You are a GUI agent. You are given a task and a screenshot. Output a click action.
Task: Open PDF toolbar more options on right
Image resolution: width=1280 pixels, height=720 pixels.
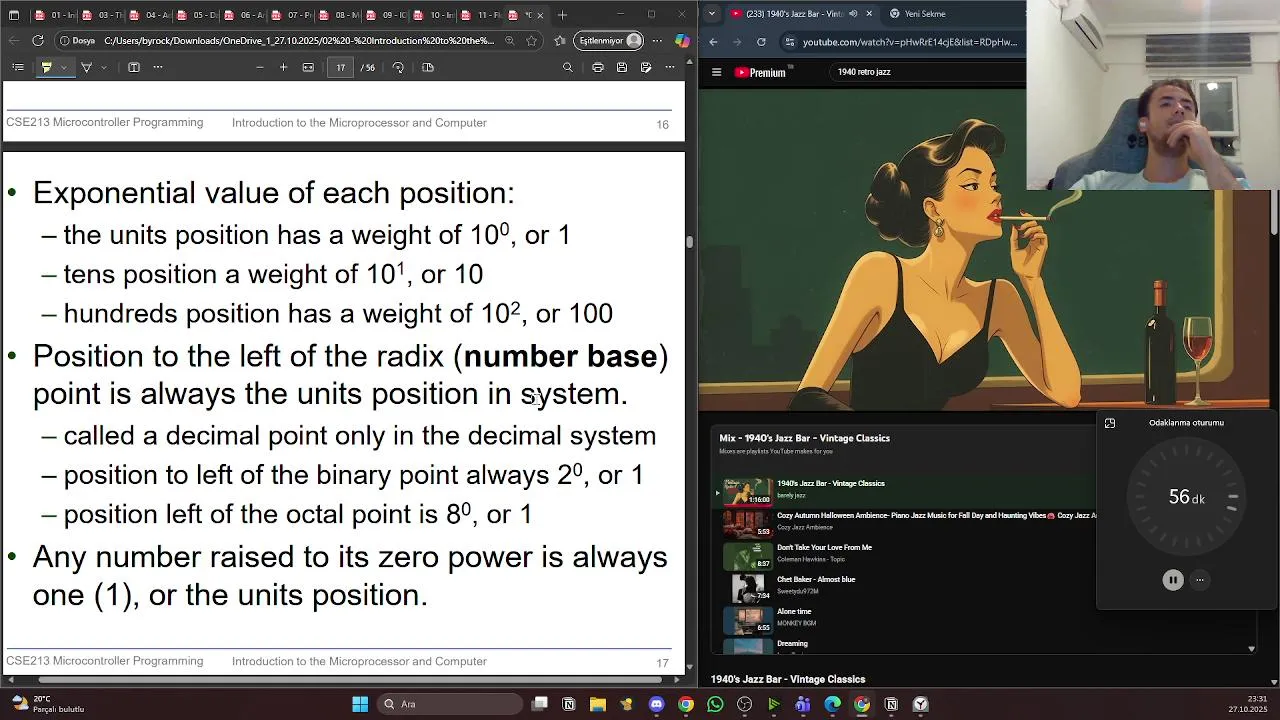pyautogui.click(x=670, y=67)
